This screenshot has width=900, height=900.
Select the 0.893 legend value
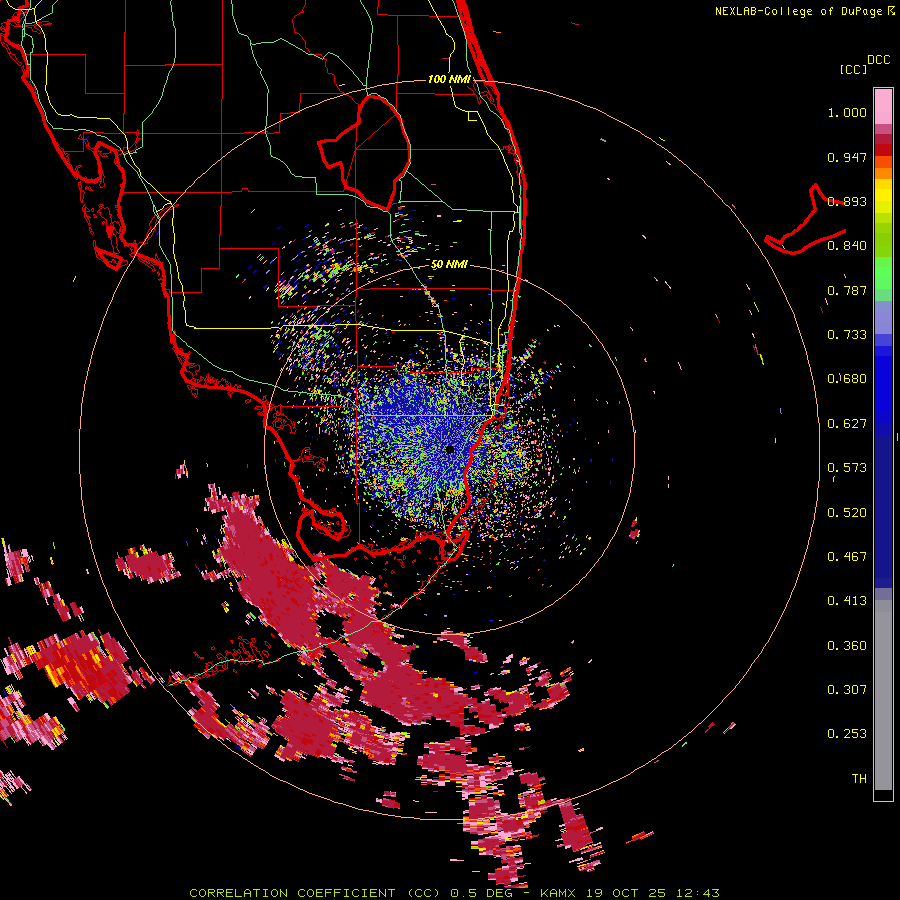coord(847,201)
